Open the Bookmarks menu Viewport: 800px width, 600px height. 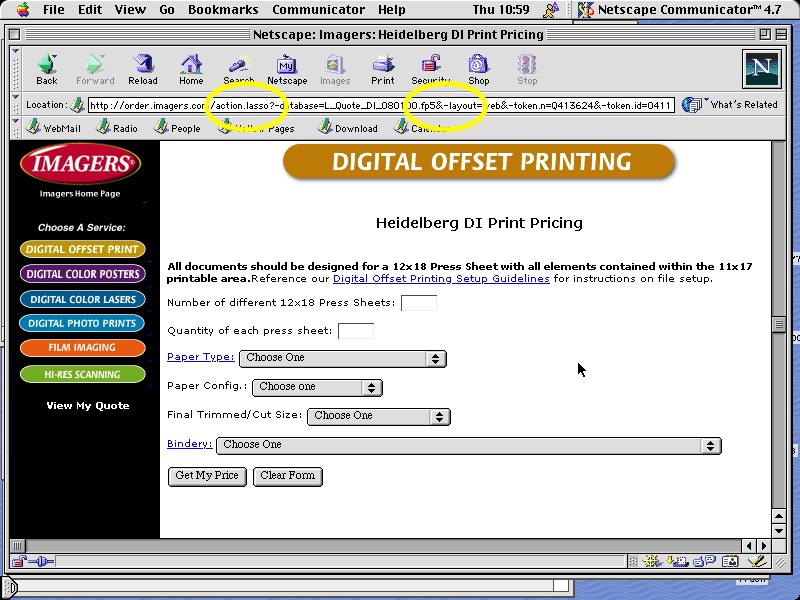[223, 9]
